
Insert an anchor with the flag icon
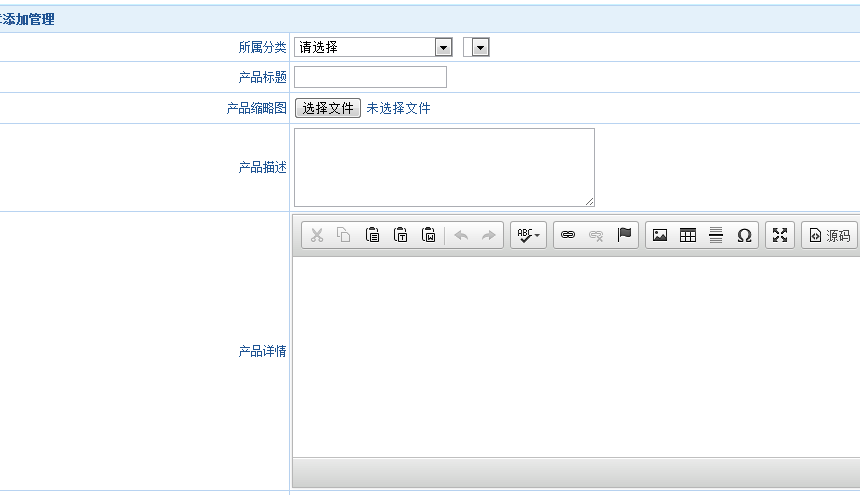coord(624,235)
